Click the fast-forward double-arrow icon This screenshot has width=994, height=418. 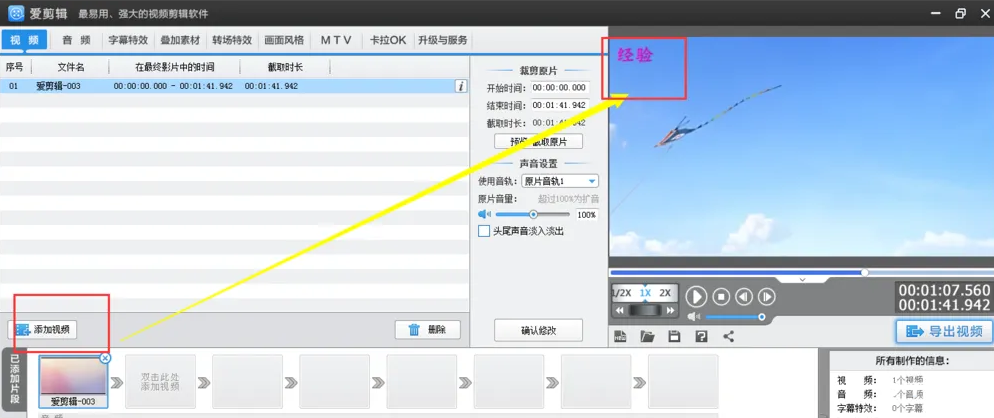[670, 310]
